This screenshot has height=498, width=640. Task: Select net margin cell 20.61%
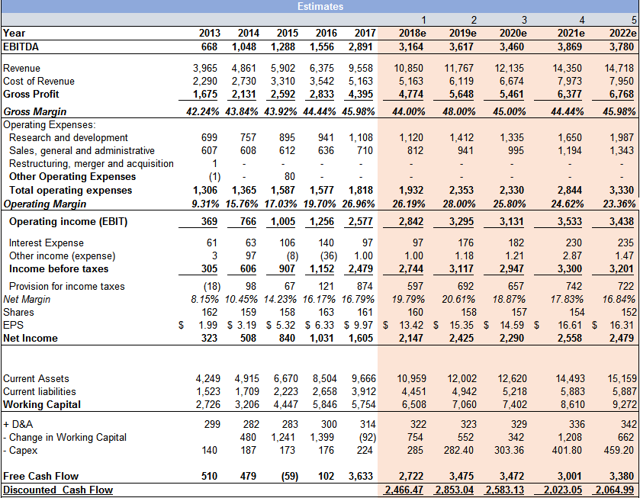[x=458, y=299]
